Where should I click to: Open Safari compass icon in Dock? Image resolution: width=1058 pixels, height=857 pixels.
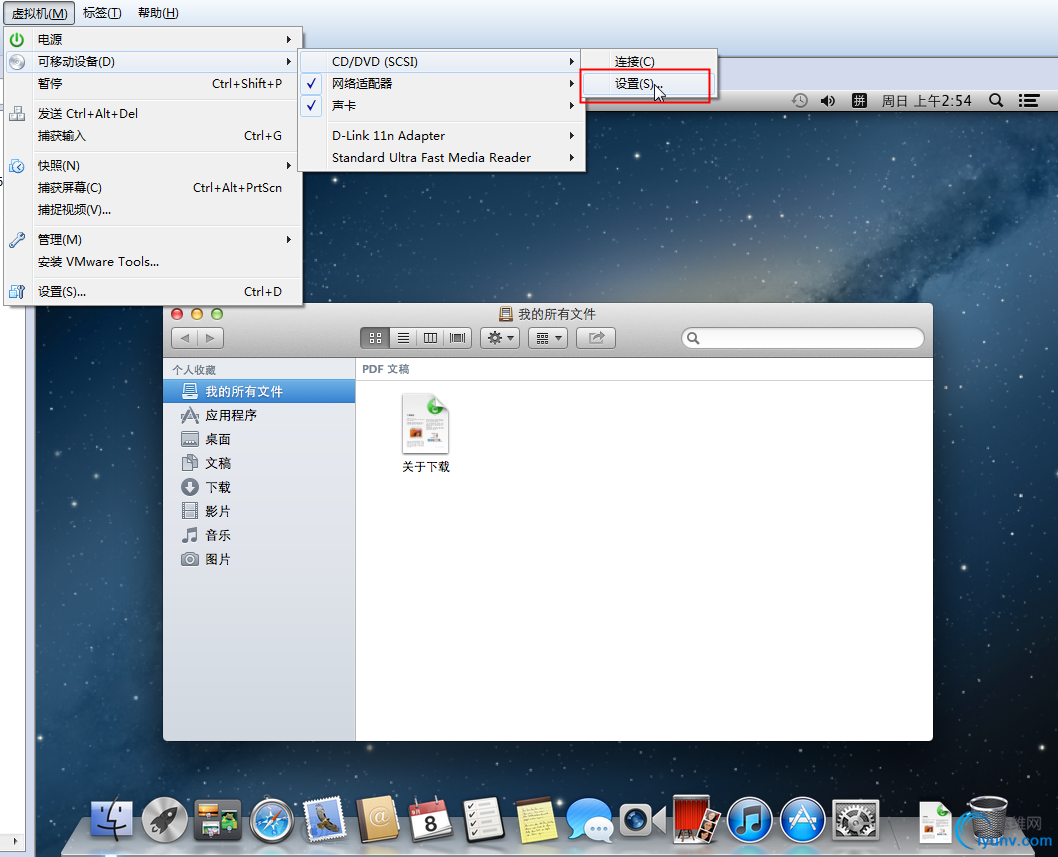271,820
